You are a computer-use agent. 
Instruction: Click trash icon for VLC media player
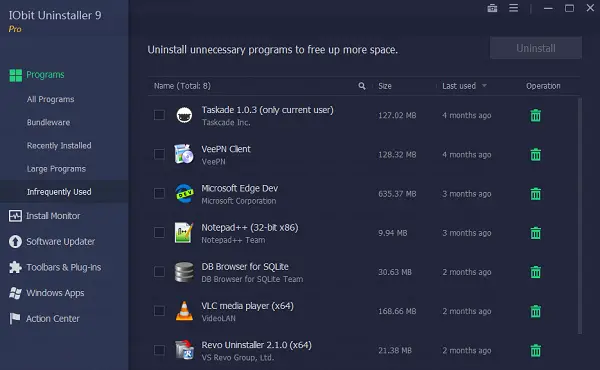535,311
